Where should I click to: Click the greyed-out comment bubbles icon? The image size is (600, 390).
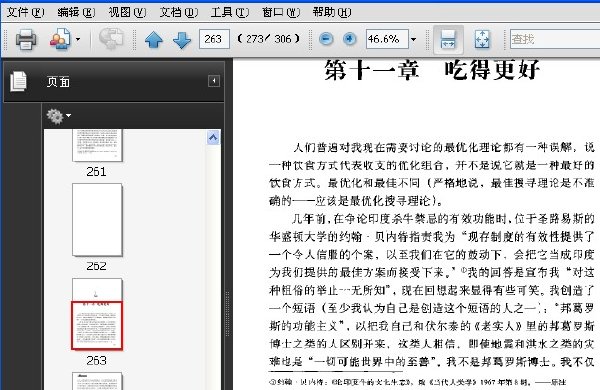[111, 39]
